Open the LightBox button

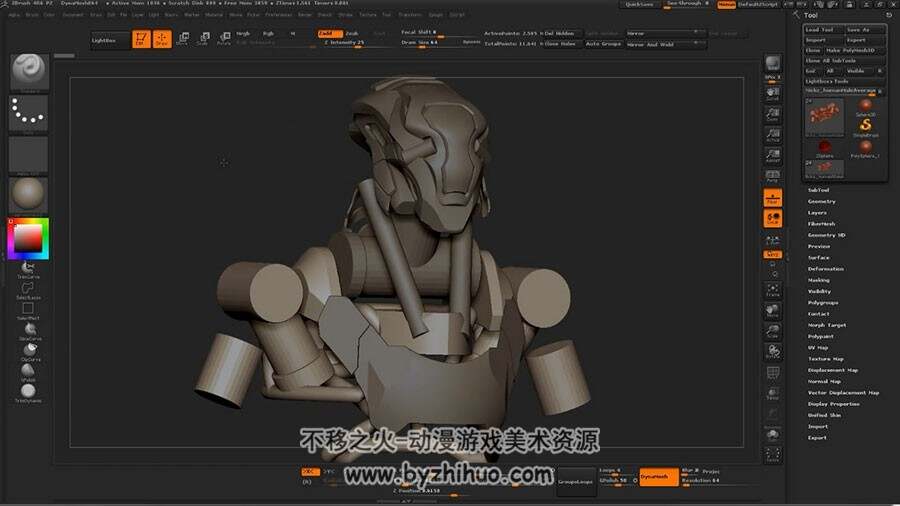[110, 41]
